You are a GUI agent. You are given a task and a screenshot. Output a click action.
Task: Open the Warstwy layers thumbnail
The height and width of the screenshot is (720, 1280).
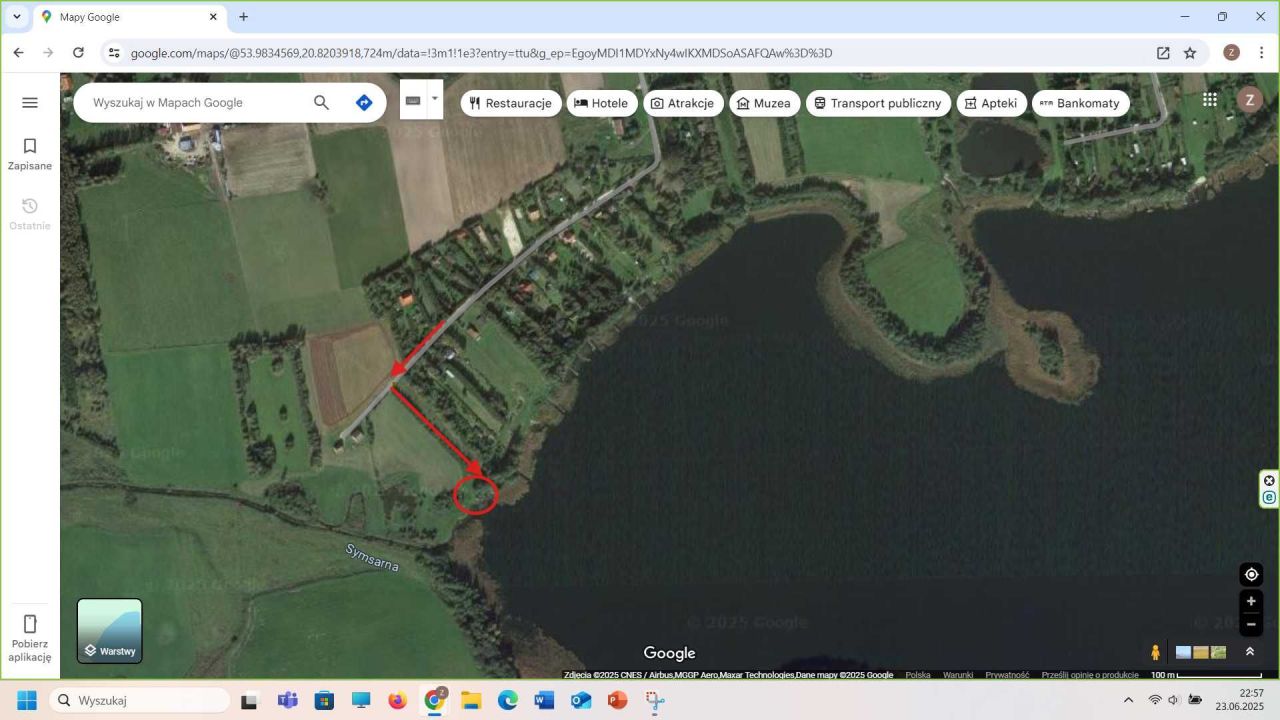[110, 631]
